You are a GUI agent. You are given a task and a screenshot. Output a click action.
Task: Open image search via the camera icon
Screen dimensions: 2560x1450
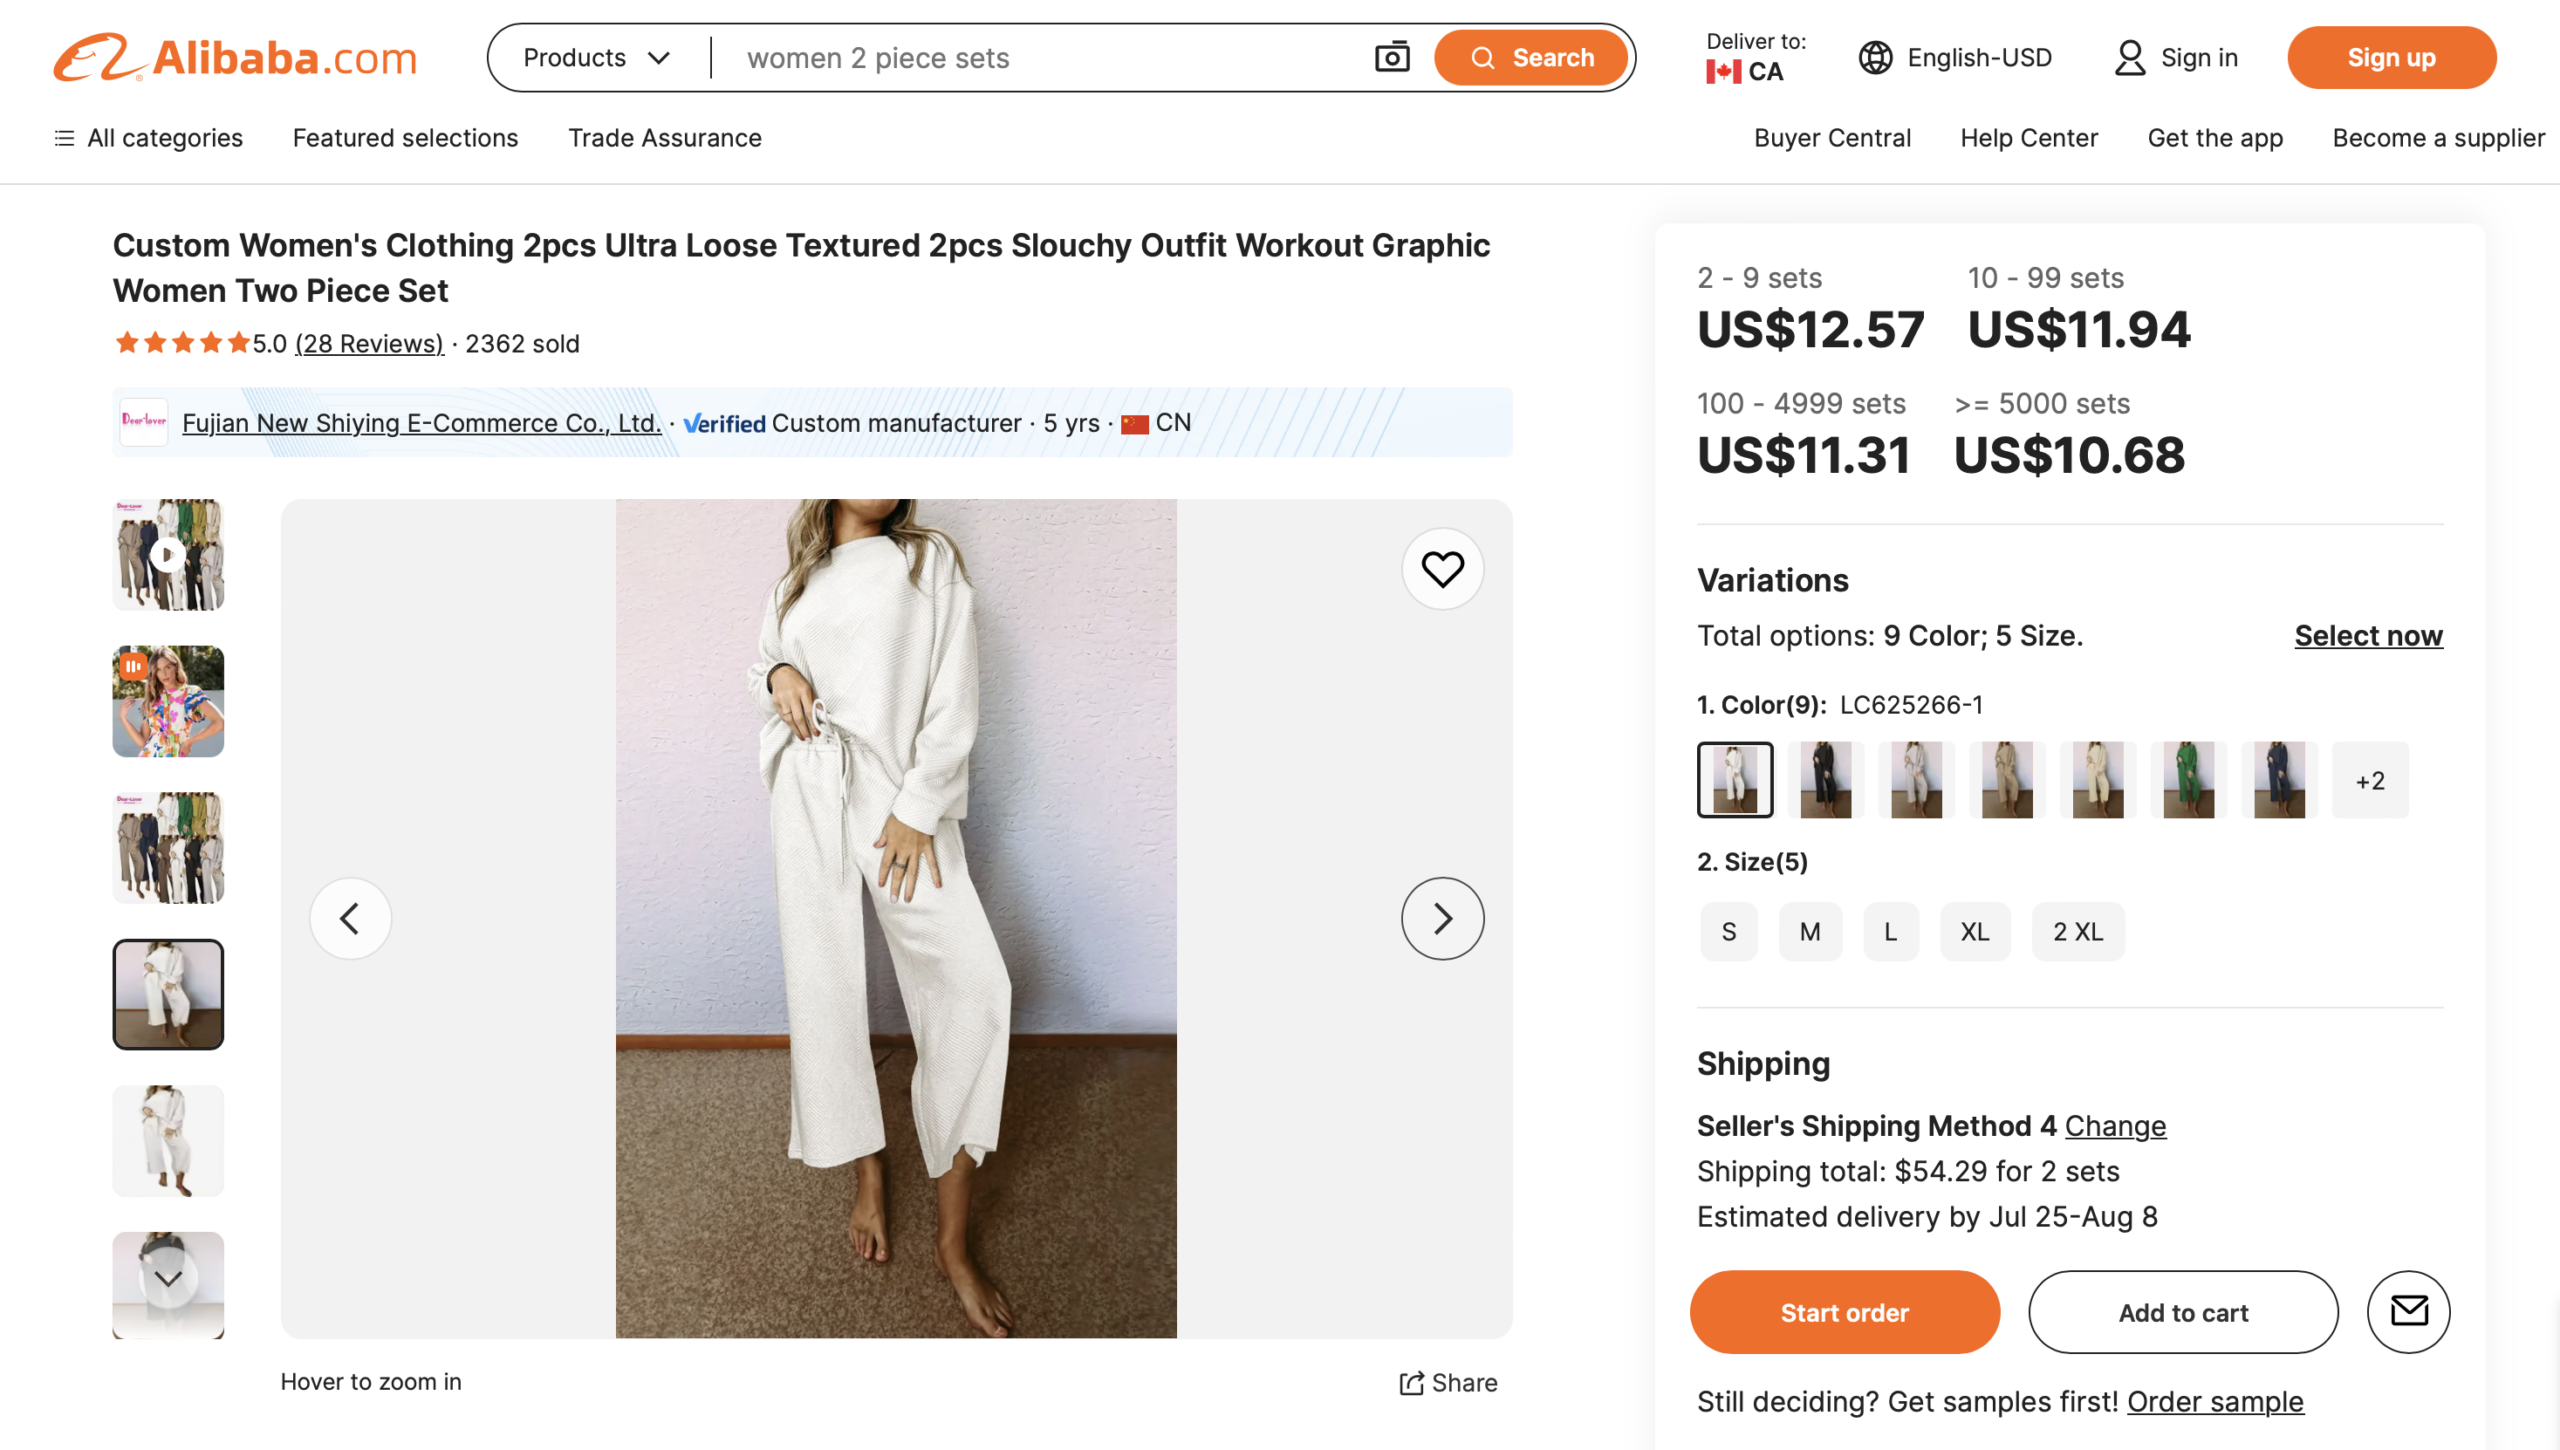1392,57
